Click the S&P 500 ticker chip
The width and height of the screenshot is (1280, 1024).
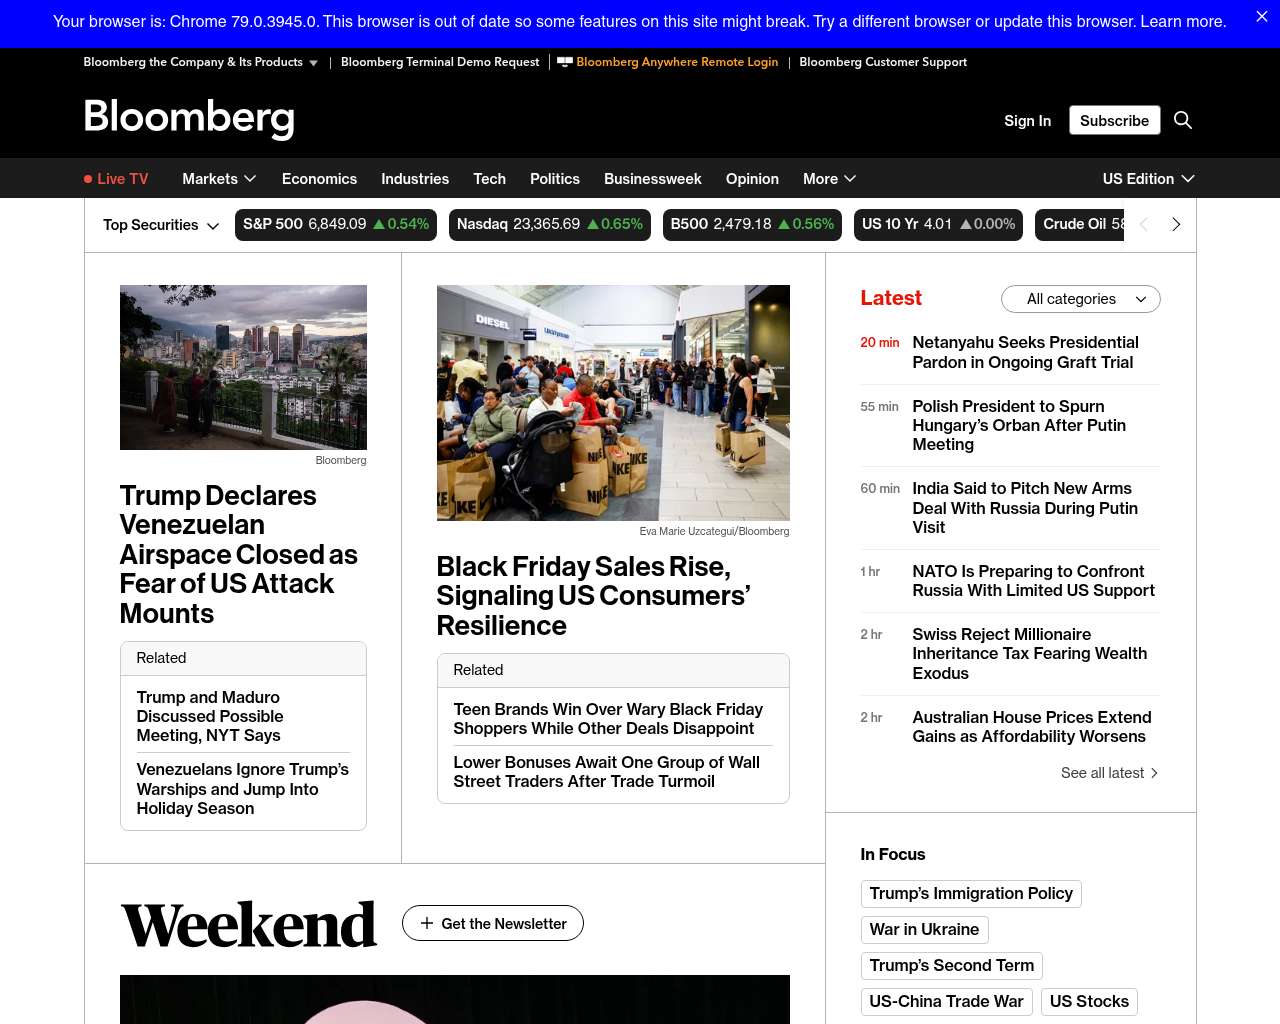pyautogui.click(x=336, y=225)
